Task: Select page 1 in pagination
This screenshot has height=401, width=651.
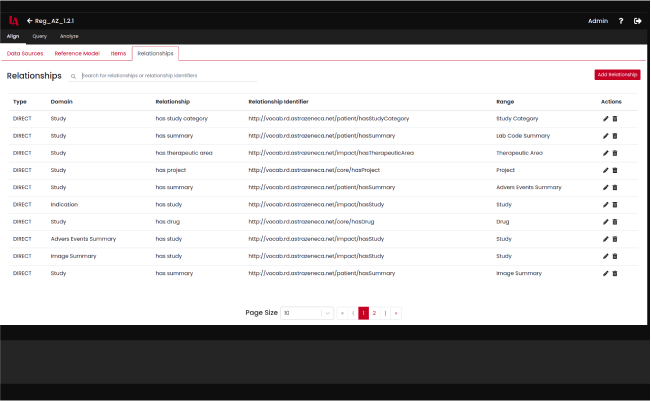Action: point(363,313)
